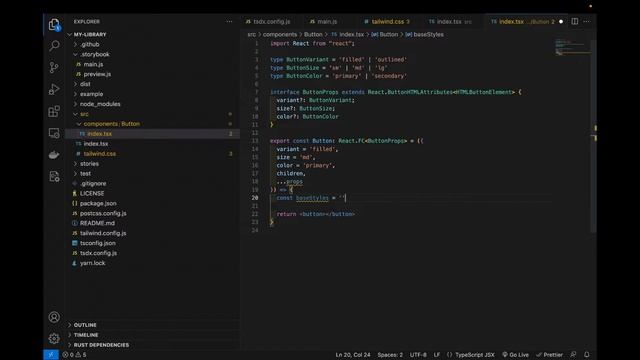The height and width of the screenshot is (360, 640).
Task: Click the components breadcrumb
Action: tap(280, 35)
